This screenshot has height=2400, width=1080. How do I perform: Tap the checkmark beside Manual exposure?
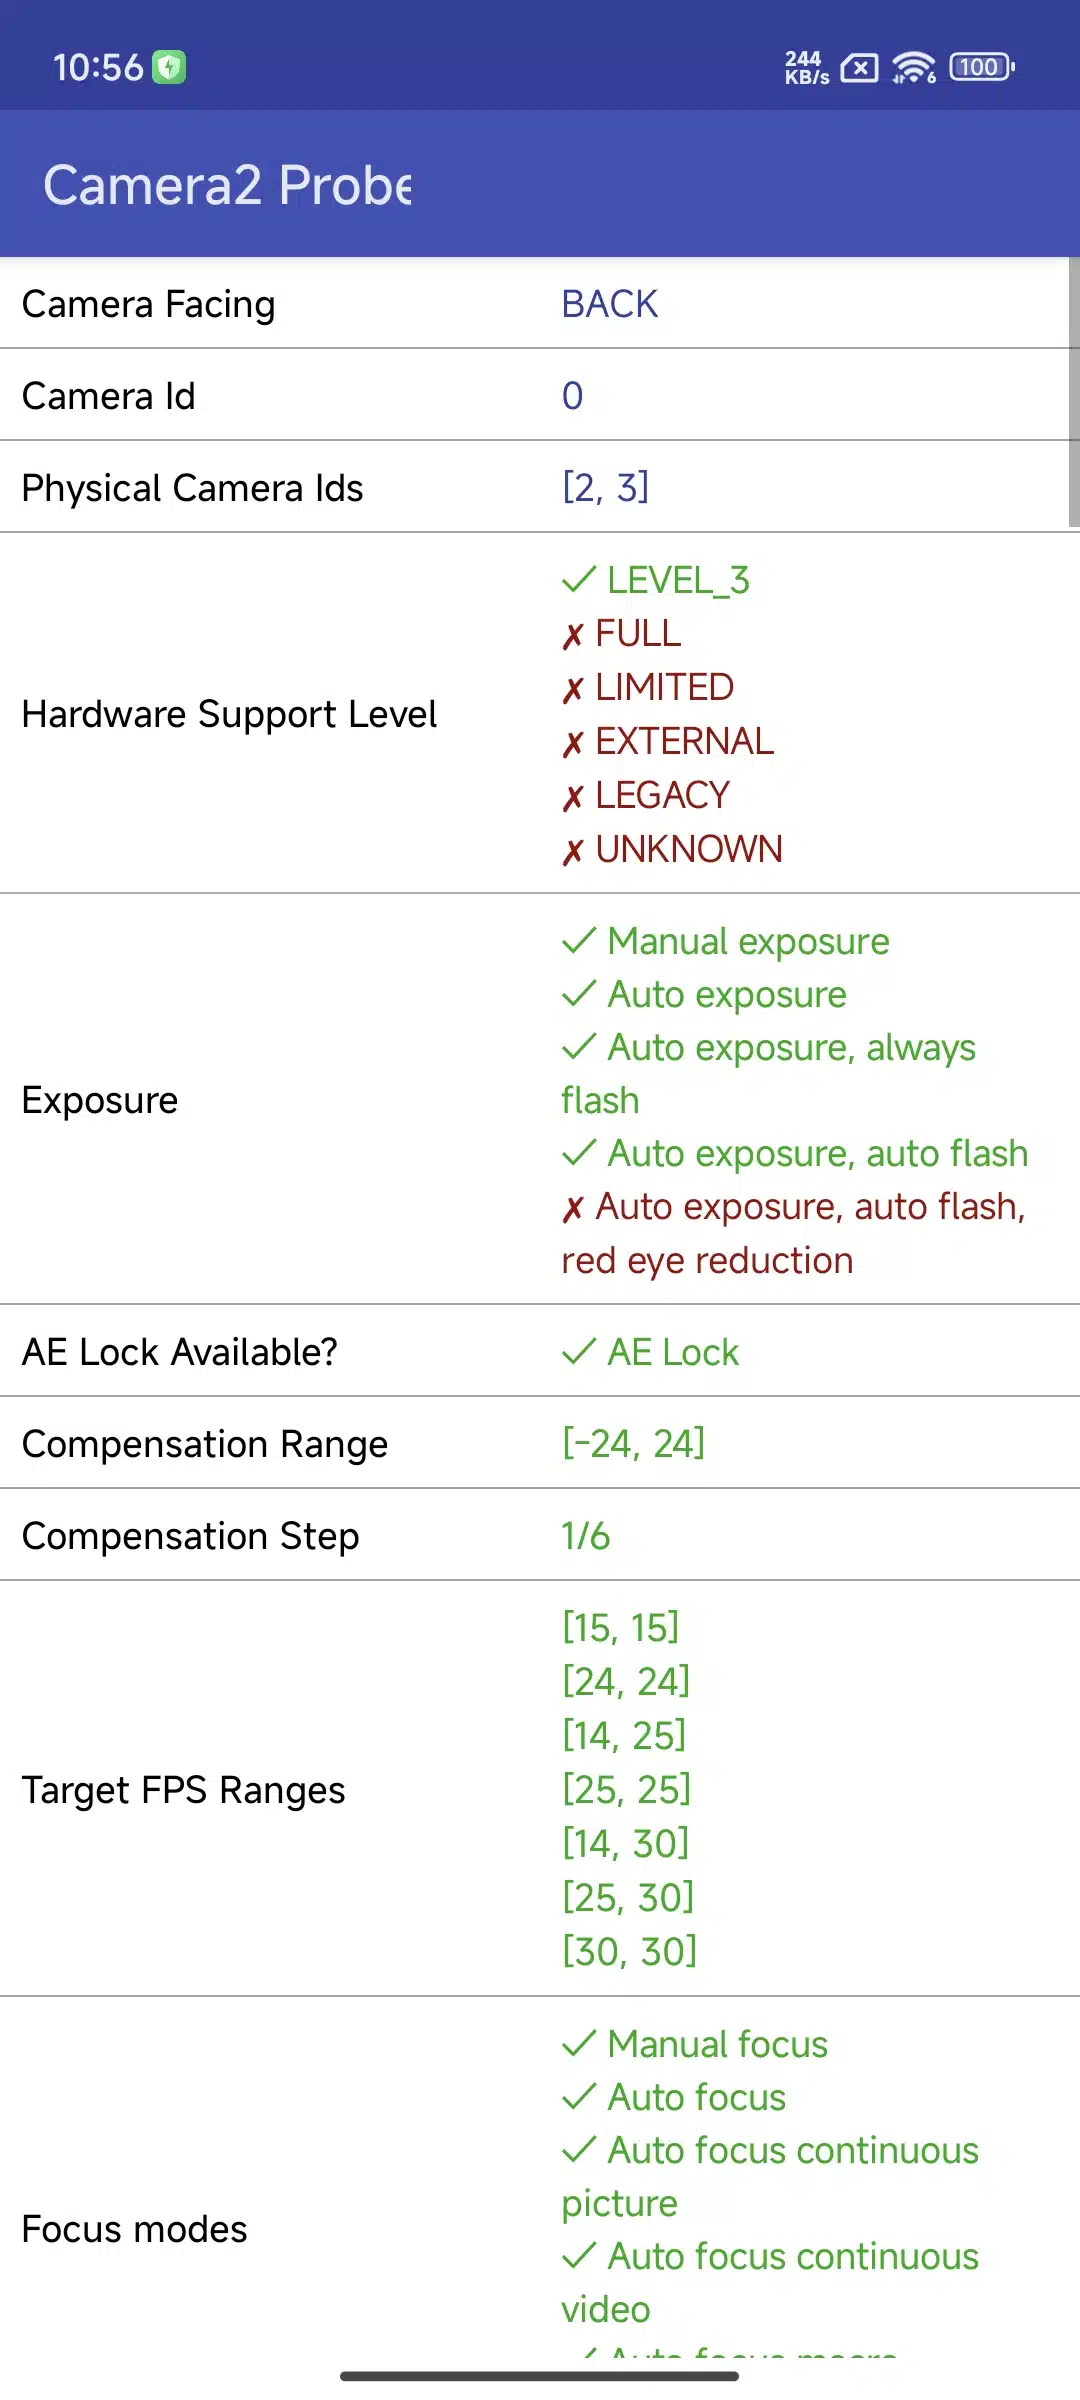[x=579, y=941]
